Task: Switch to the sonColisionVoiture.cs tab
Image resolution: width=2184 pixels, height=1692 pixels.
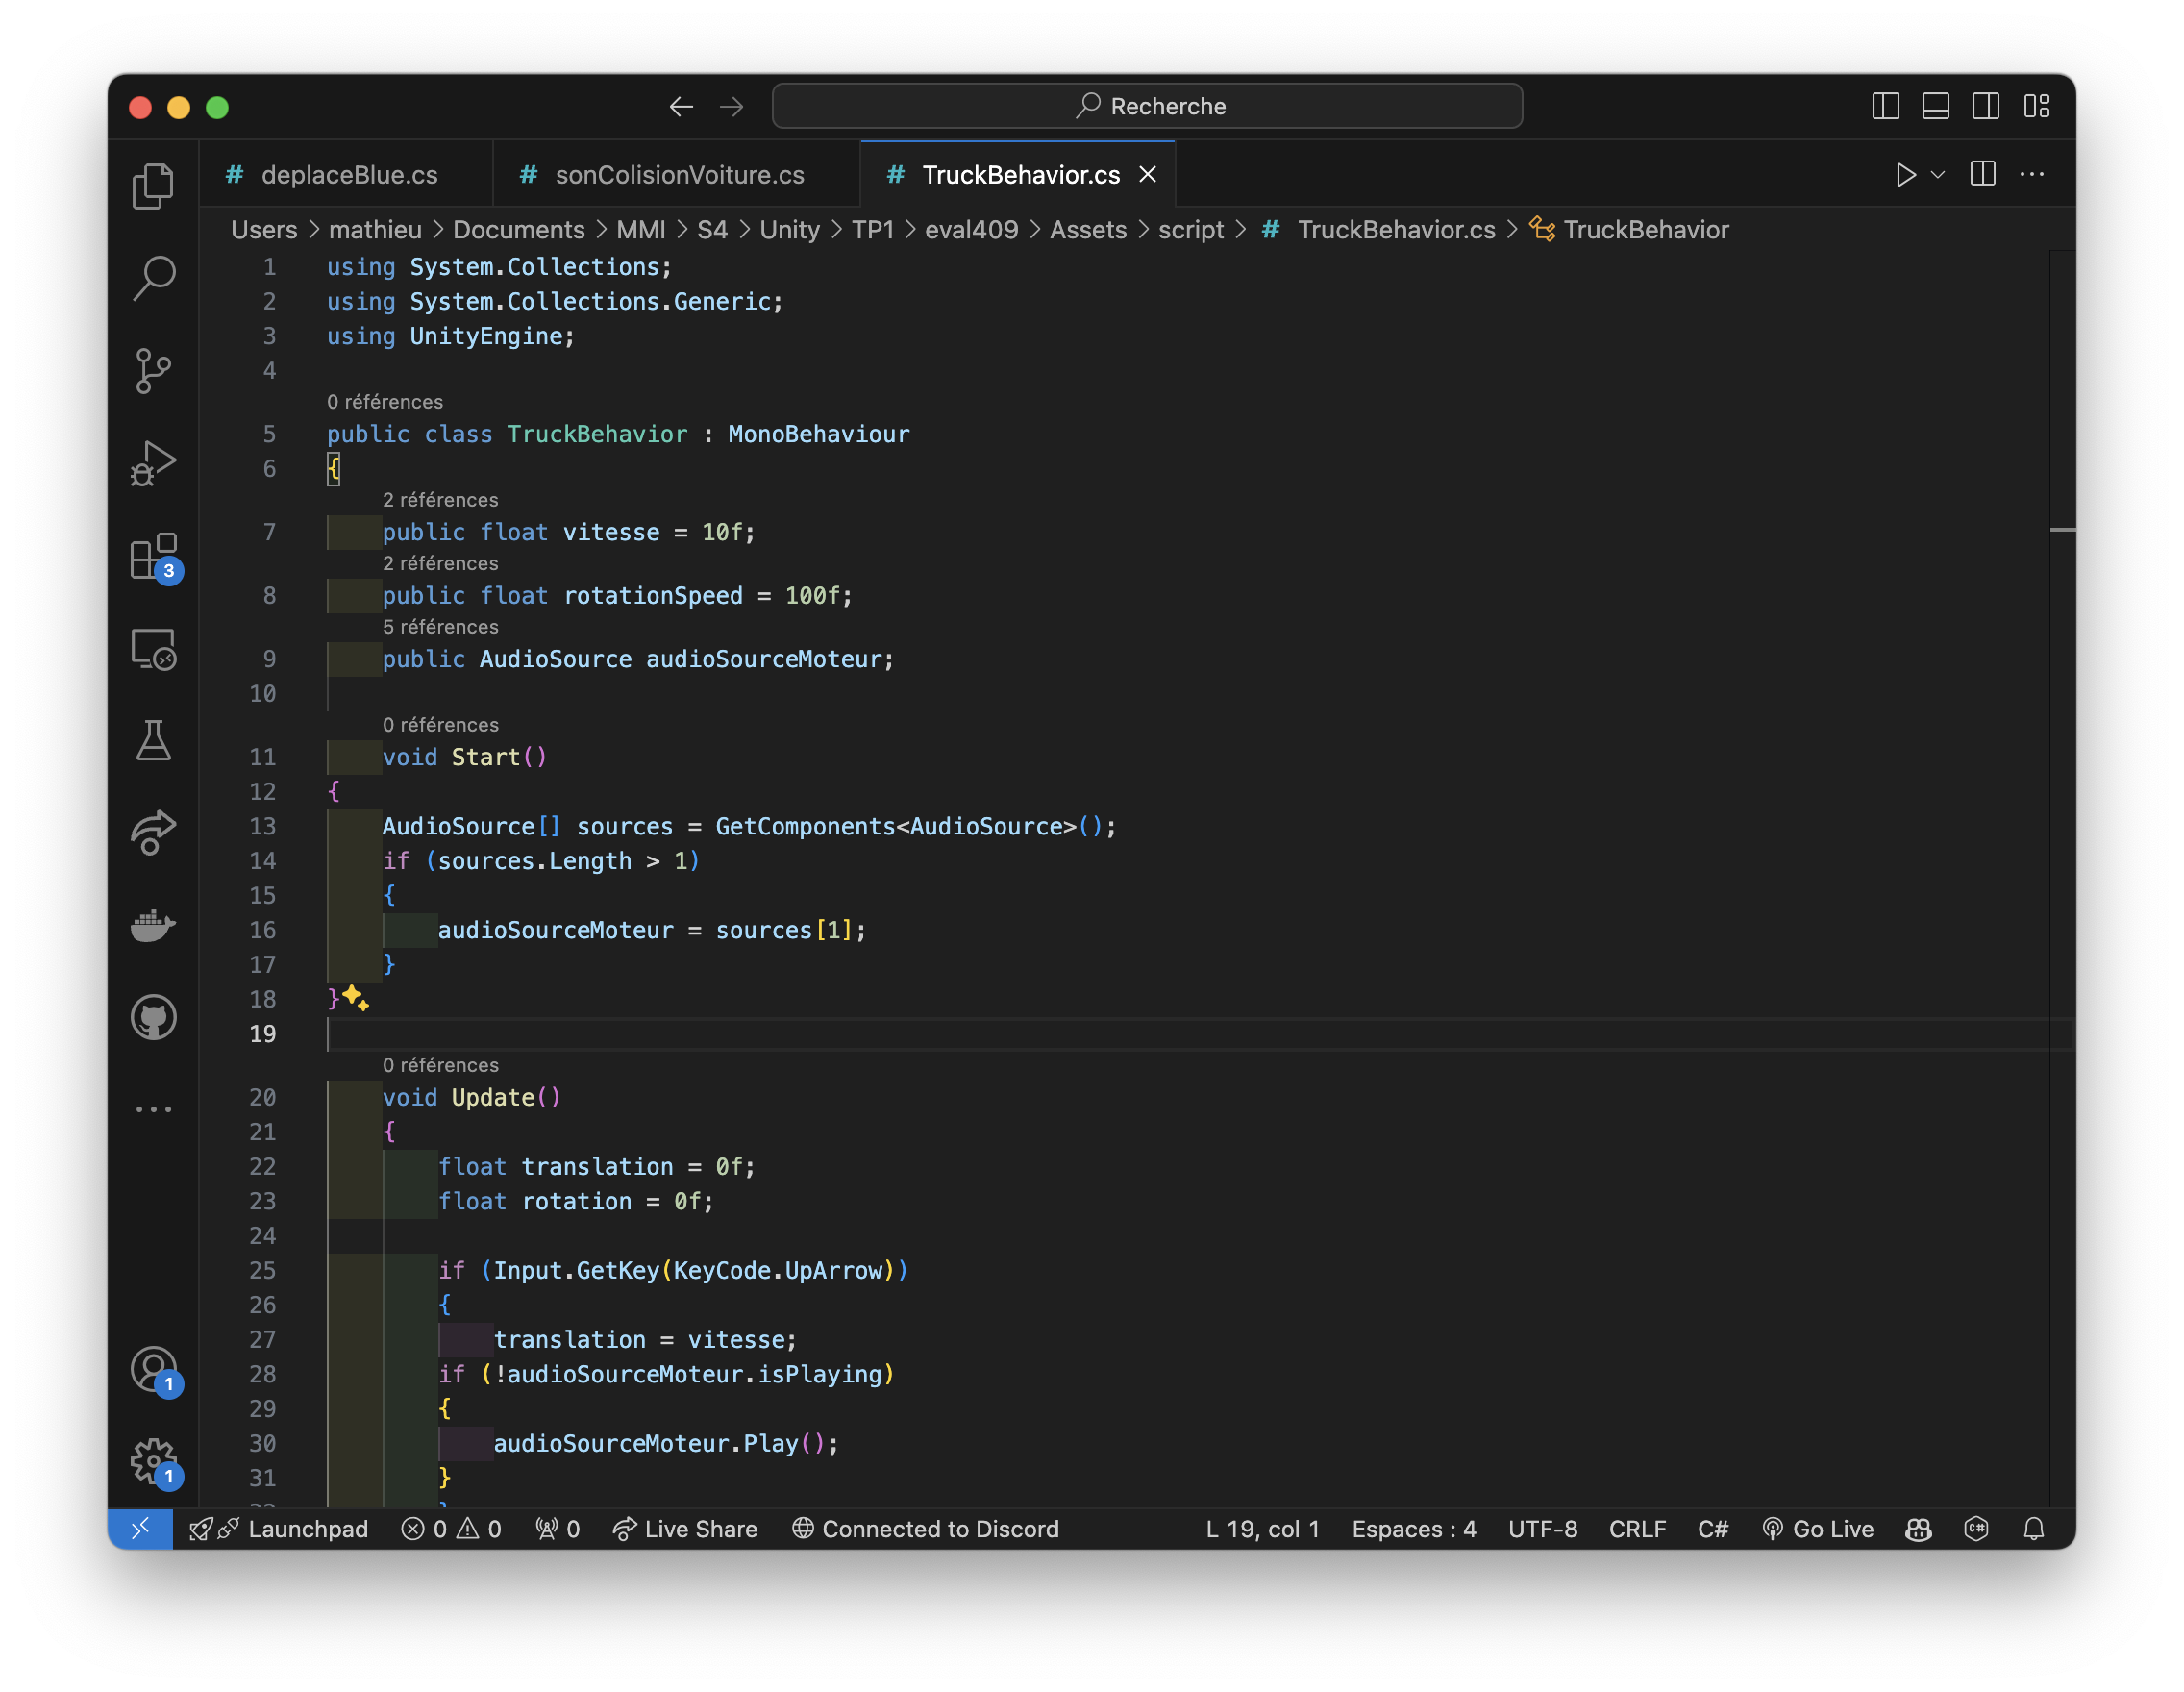Action: click(x=677, y=175)
